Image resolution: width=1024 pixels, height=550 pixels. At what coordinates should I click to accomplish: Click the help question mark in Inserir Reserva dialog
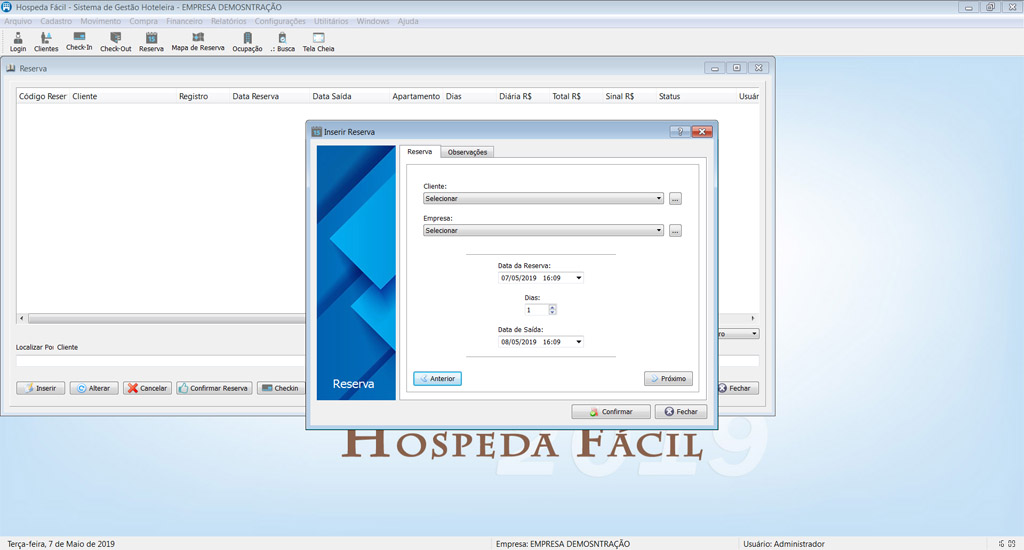pos(680,131)
